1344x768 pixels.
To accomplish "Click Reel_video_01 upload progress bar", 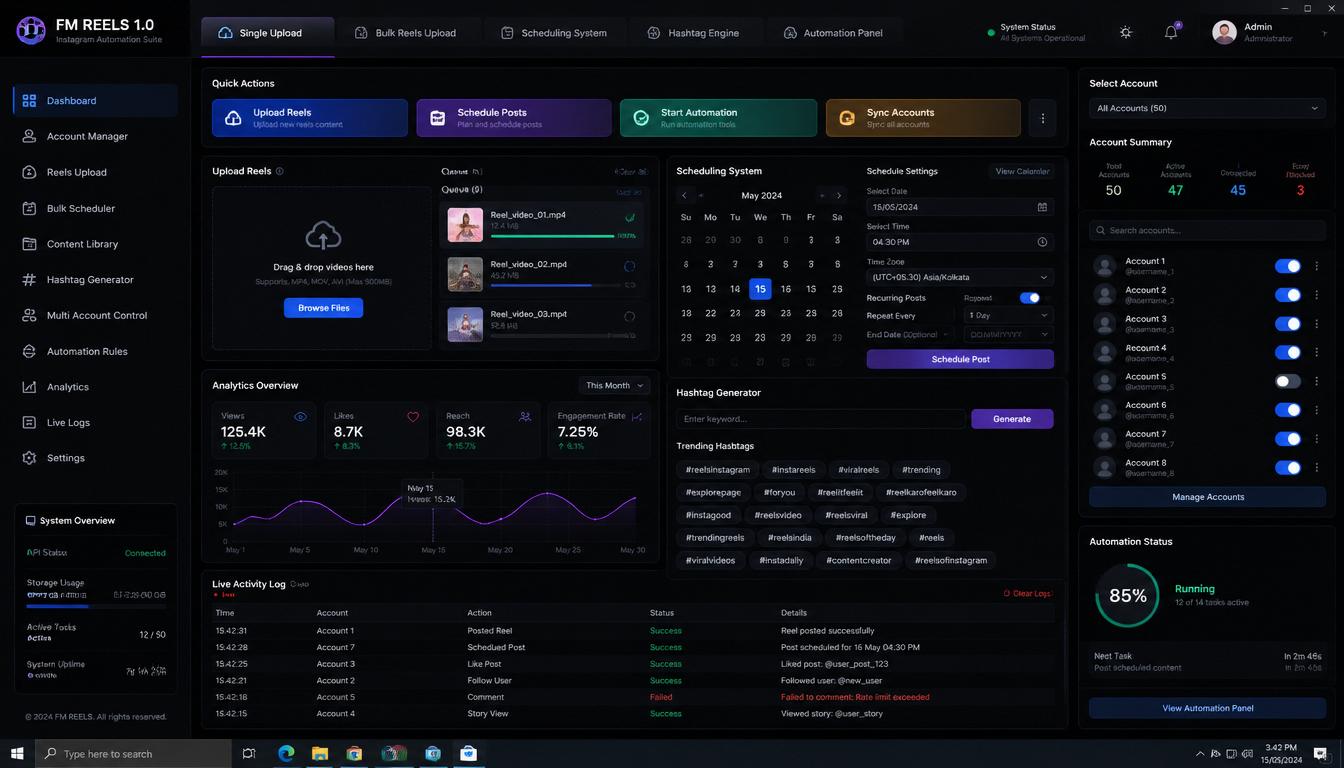I will (552, 236).
